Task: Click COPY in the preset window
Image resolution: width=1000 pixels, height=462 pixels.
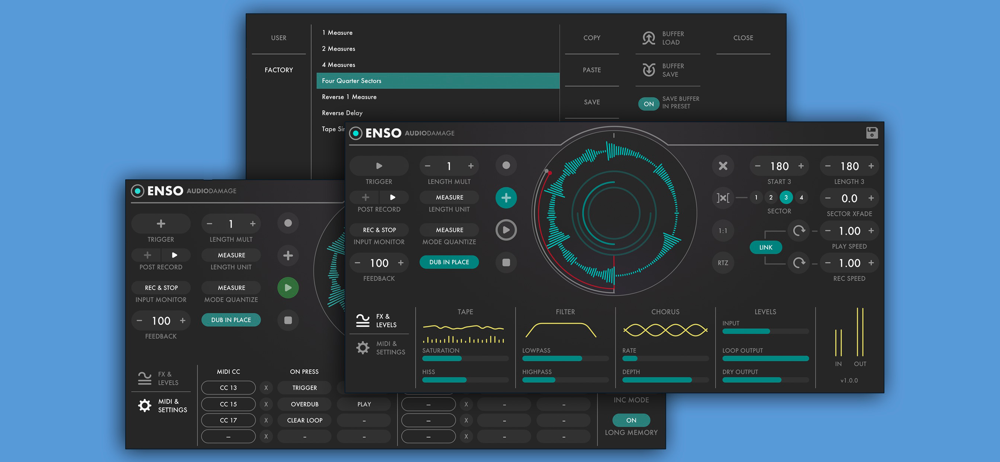Action: click(x=592, y=38)
